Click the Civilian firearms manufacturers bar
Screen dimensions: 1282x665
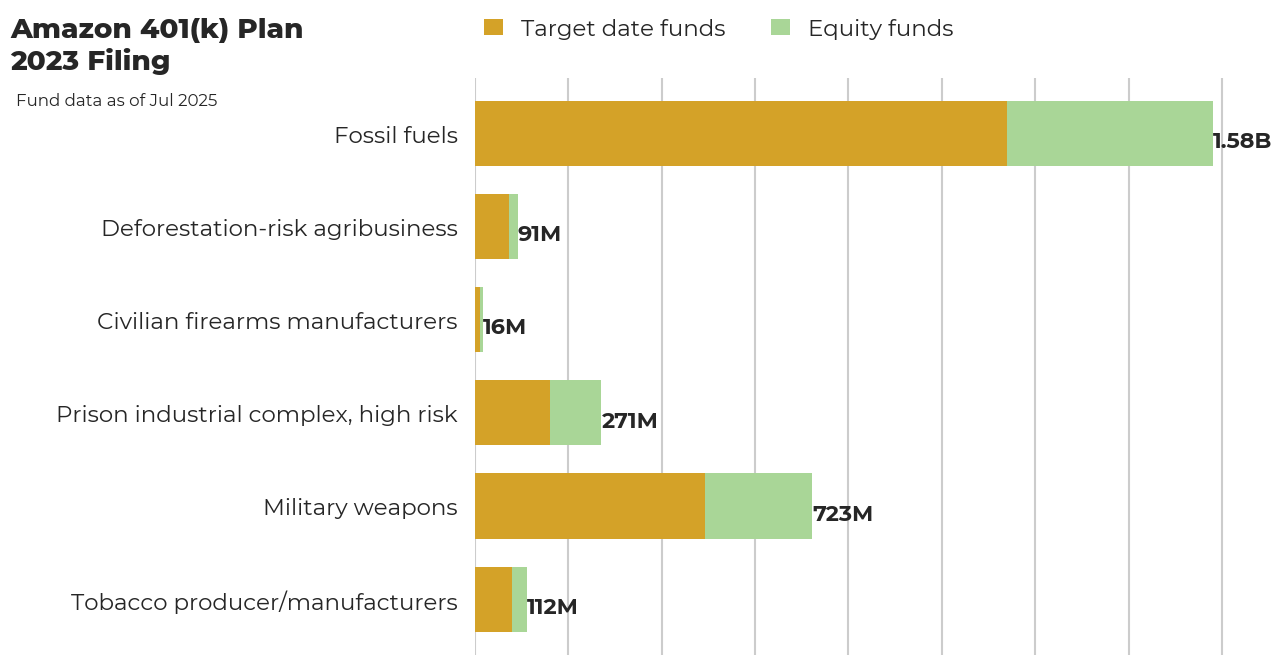tap(479, 320)
